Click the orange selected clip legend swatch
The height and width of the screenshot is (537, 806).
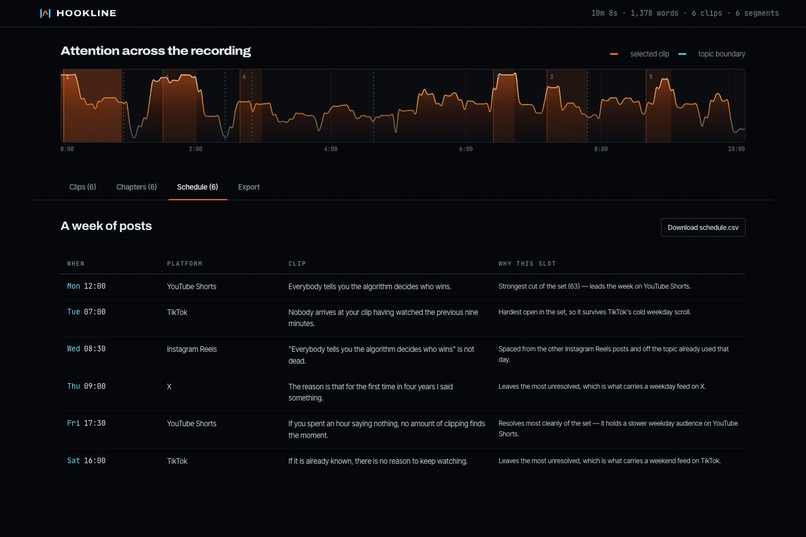pos(614,54)
